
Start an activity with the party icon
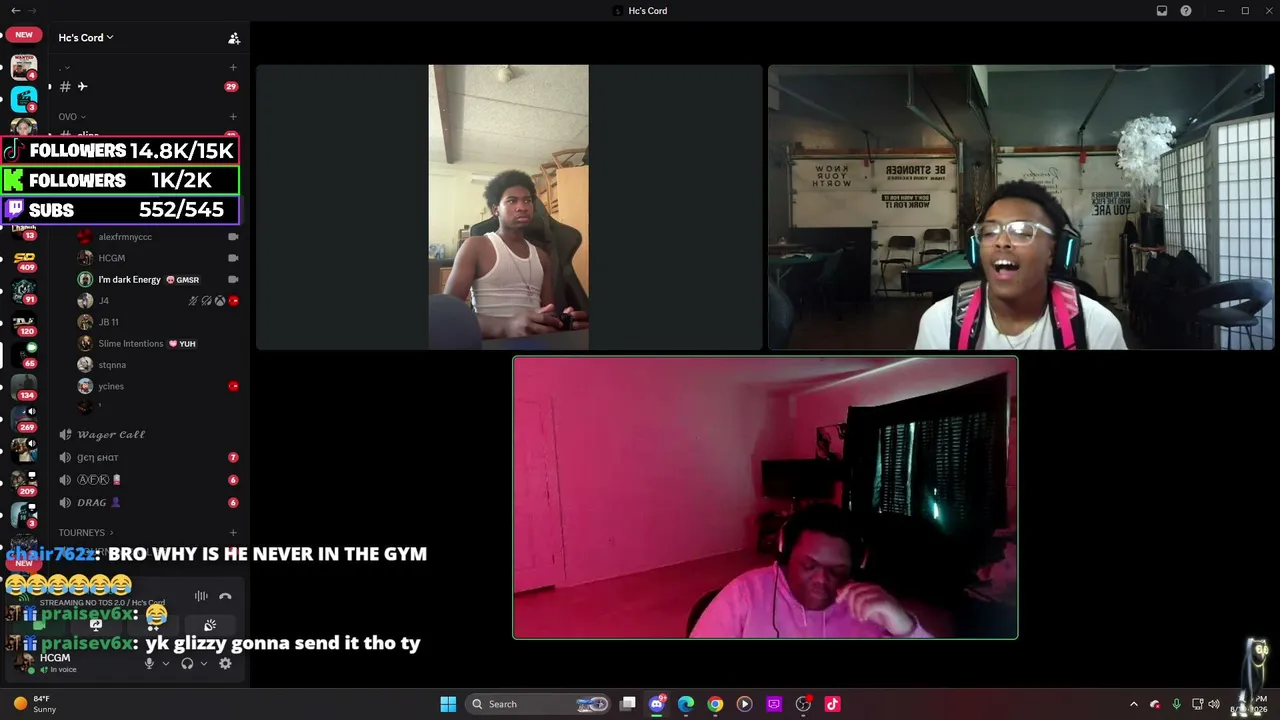tap(210, 626)
